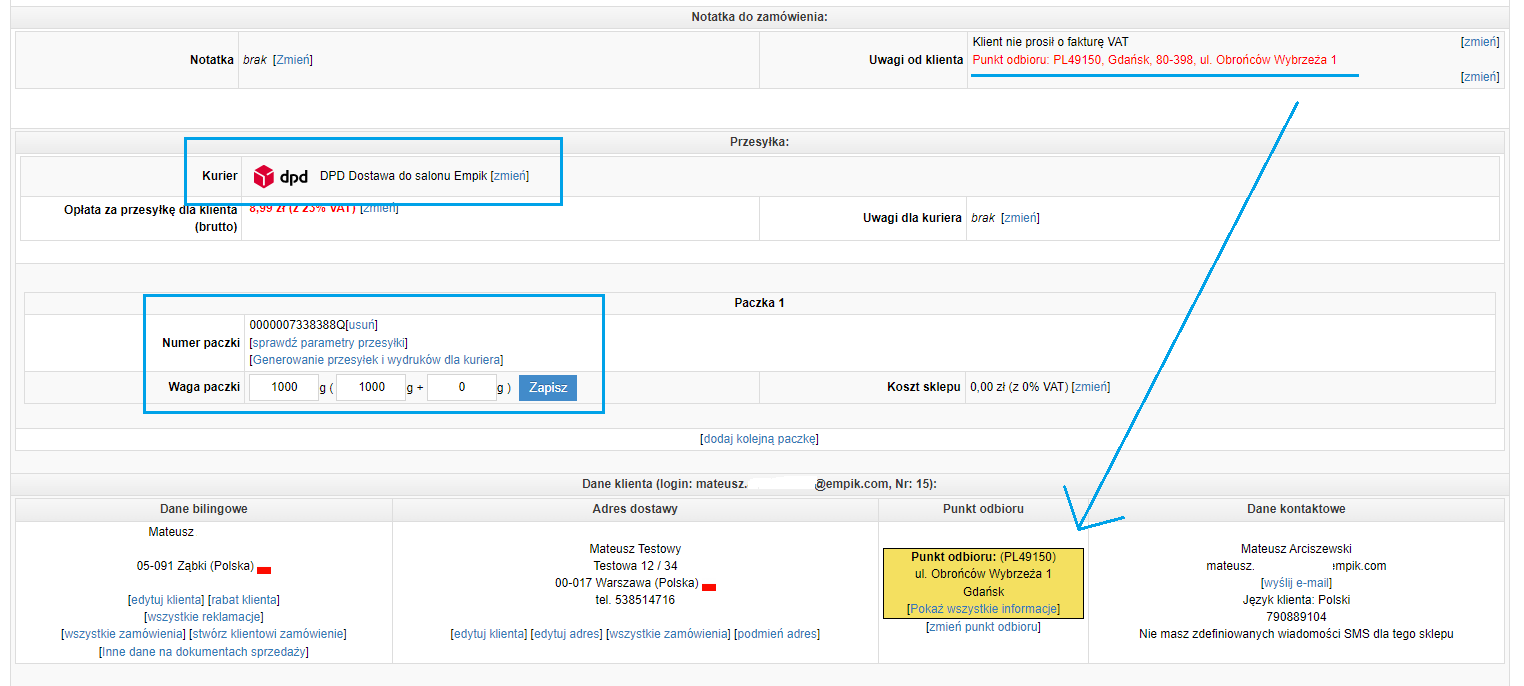The image size is (1524, 686).
Task: Click zmień punkt odbioru link
Action: coord(983,627)
